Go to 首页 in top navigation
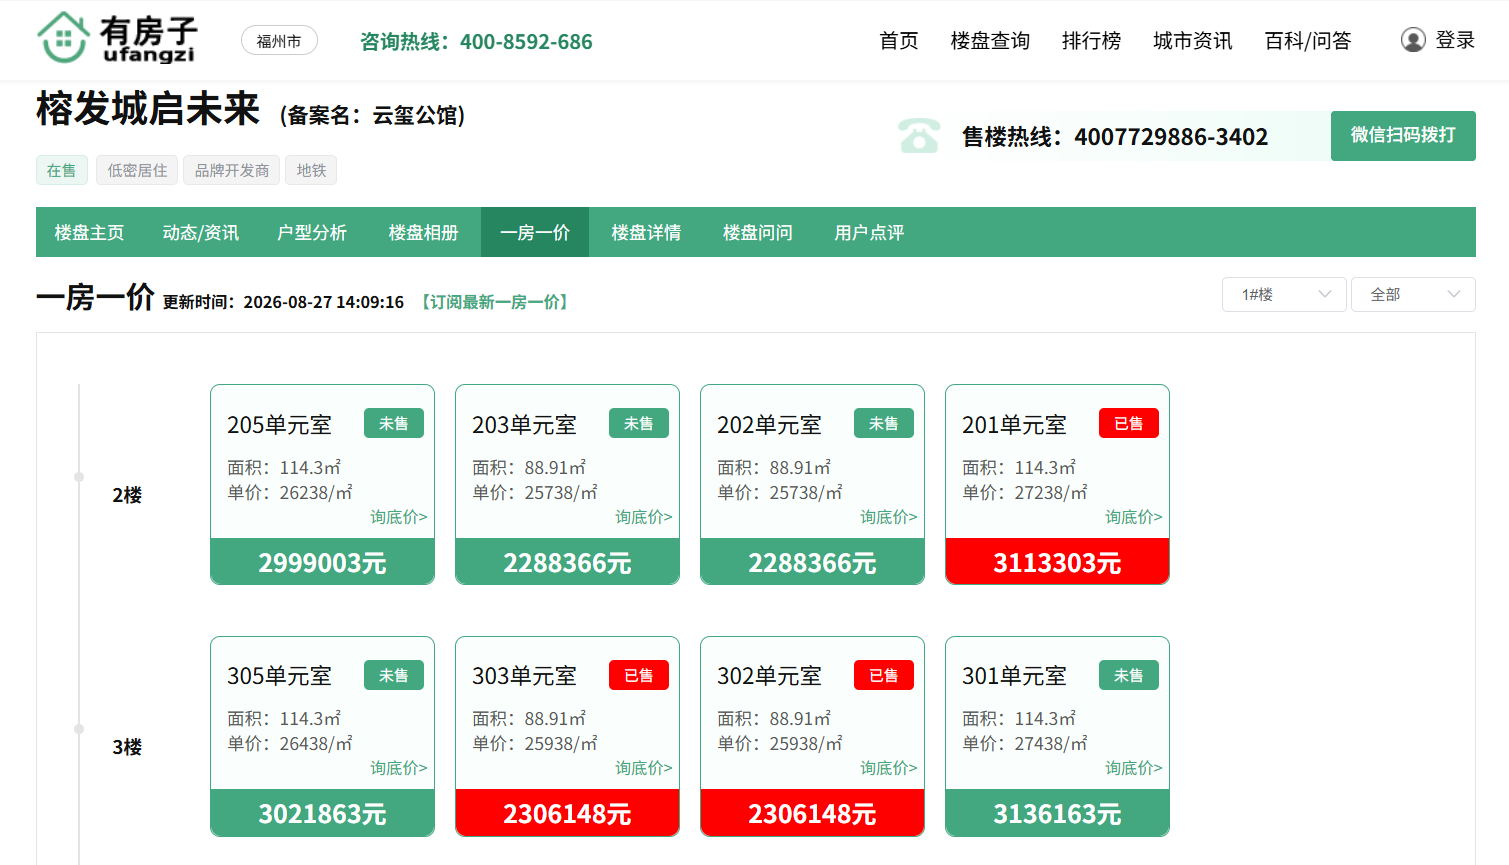Image resolution: width=1509 pixels, height=865 pixels. click(x=899, y=41)
